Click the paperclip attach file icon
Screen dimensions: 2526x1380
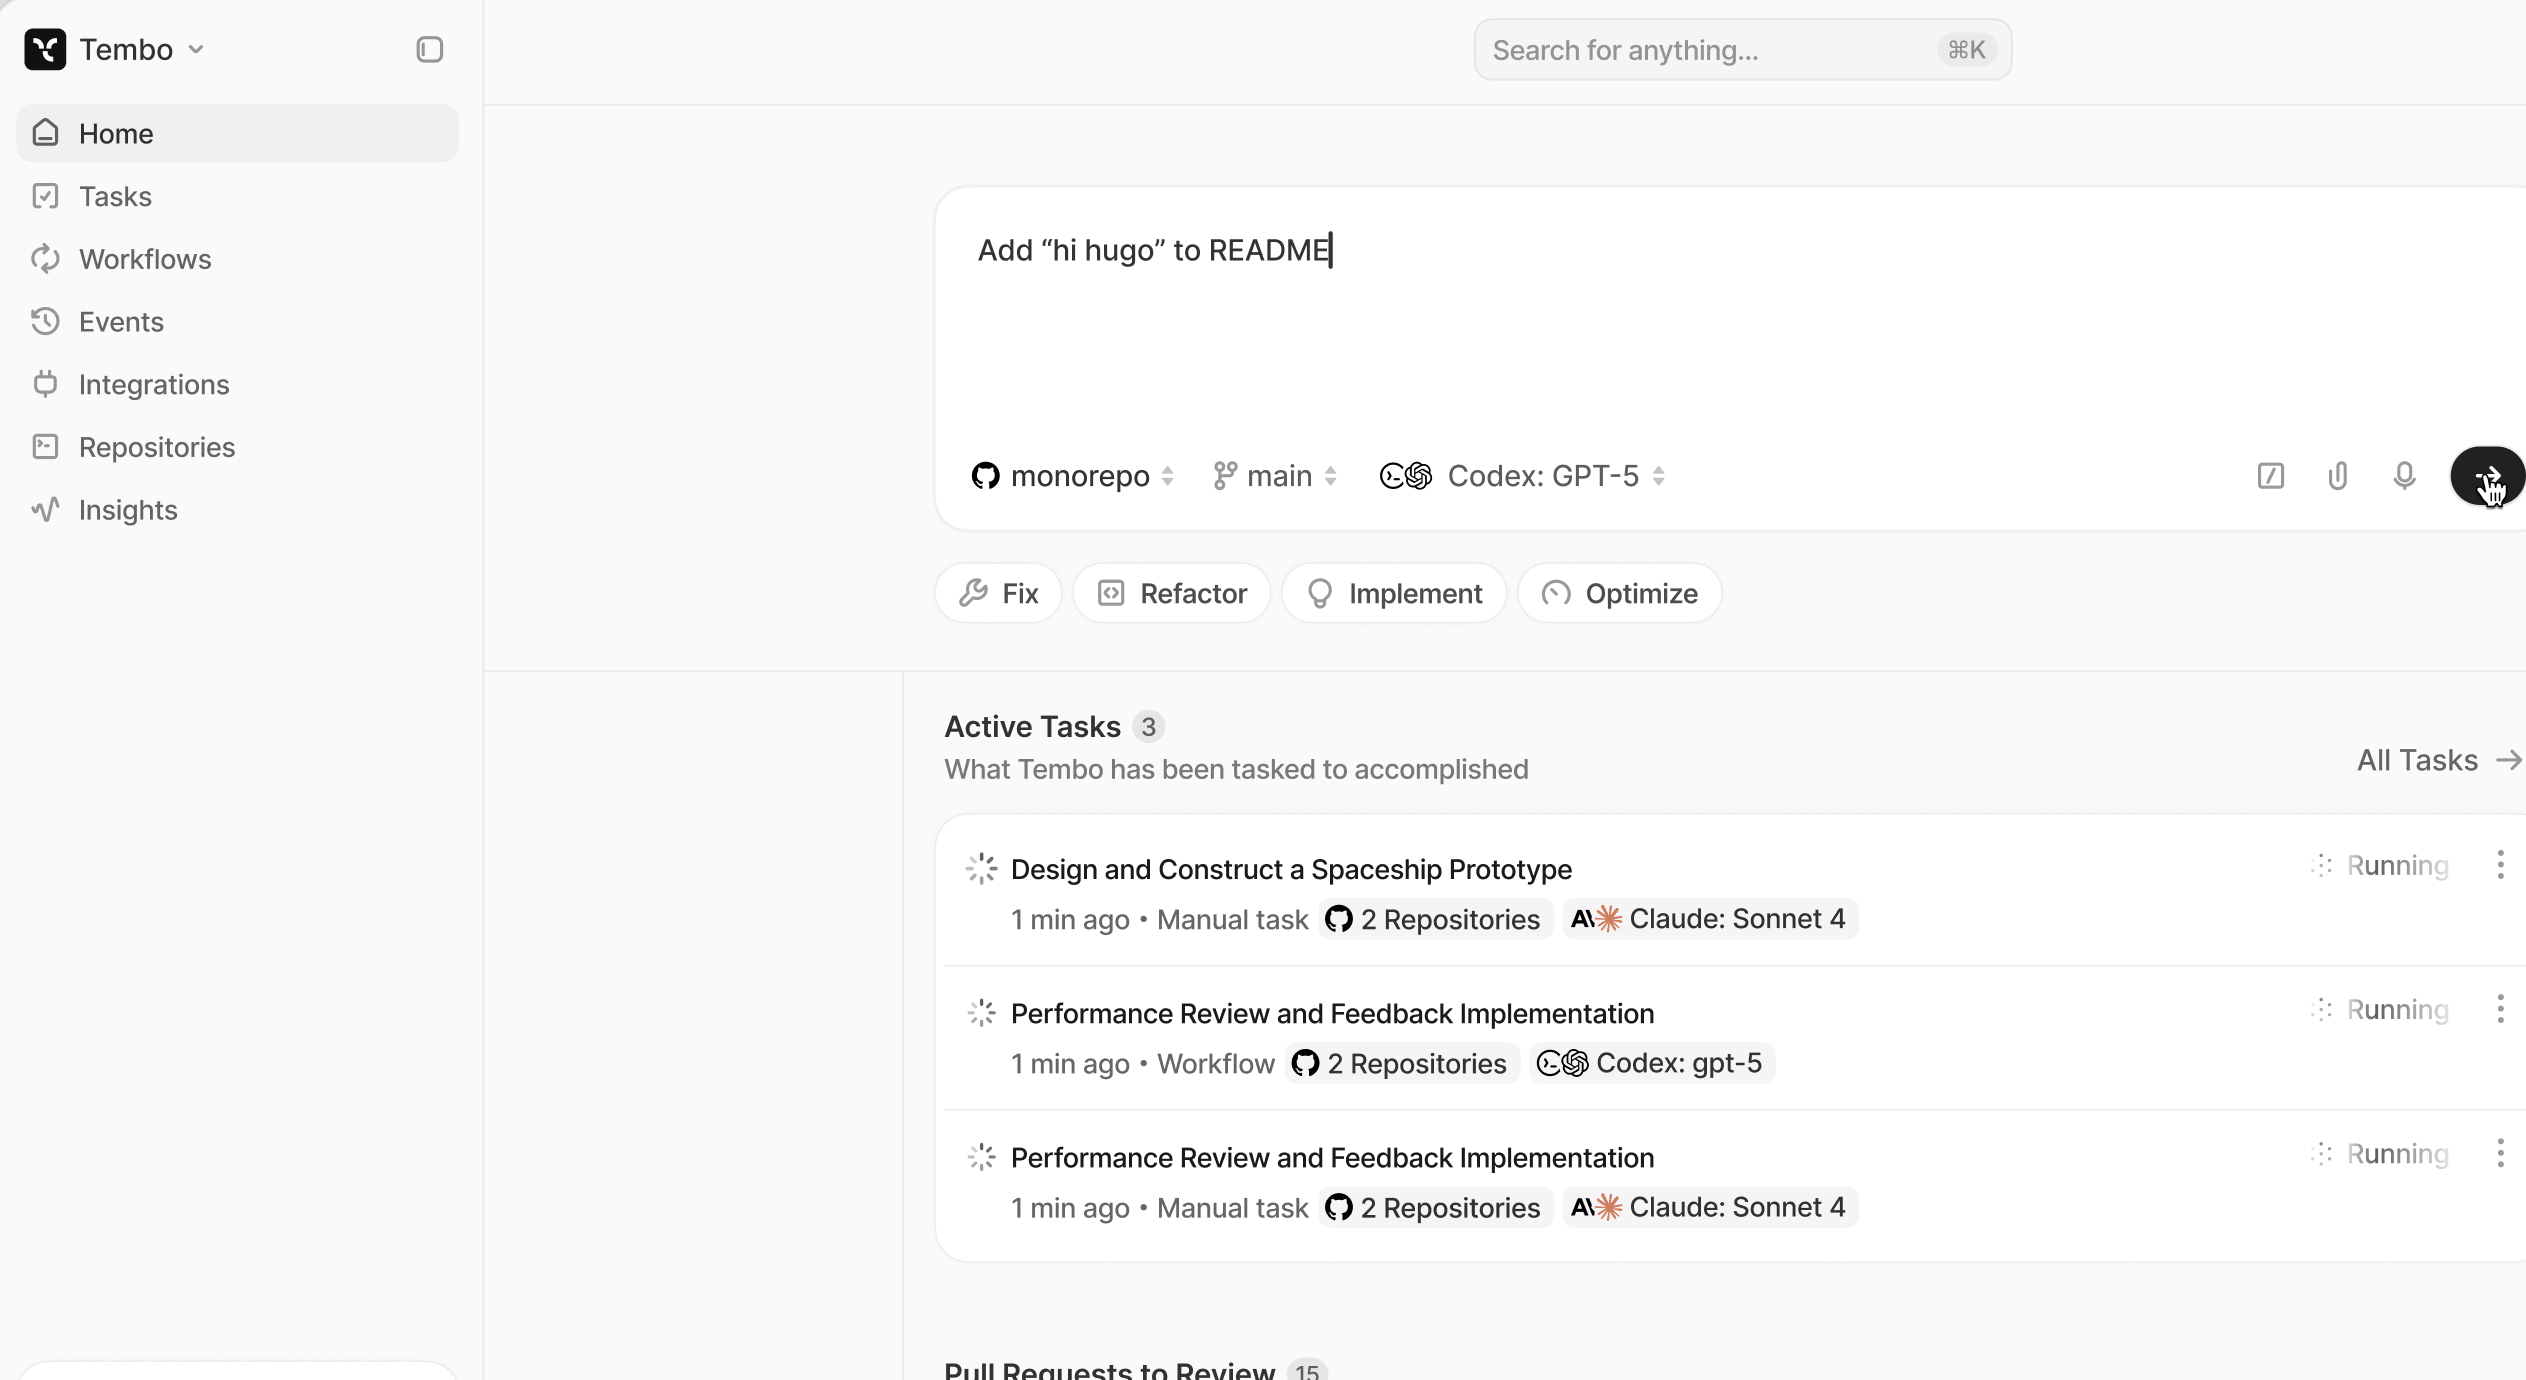(2337, 476)
